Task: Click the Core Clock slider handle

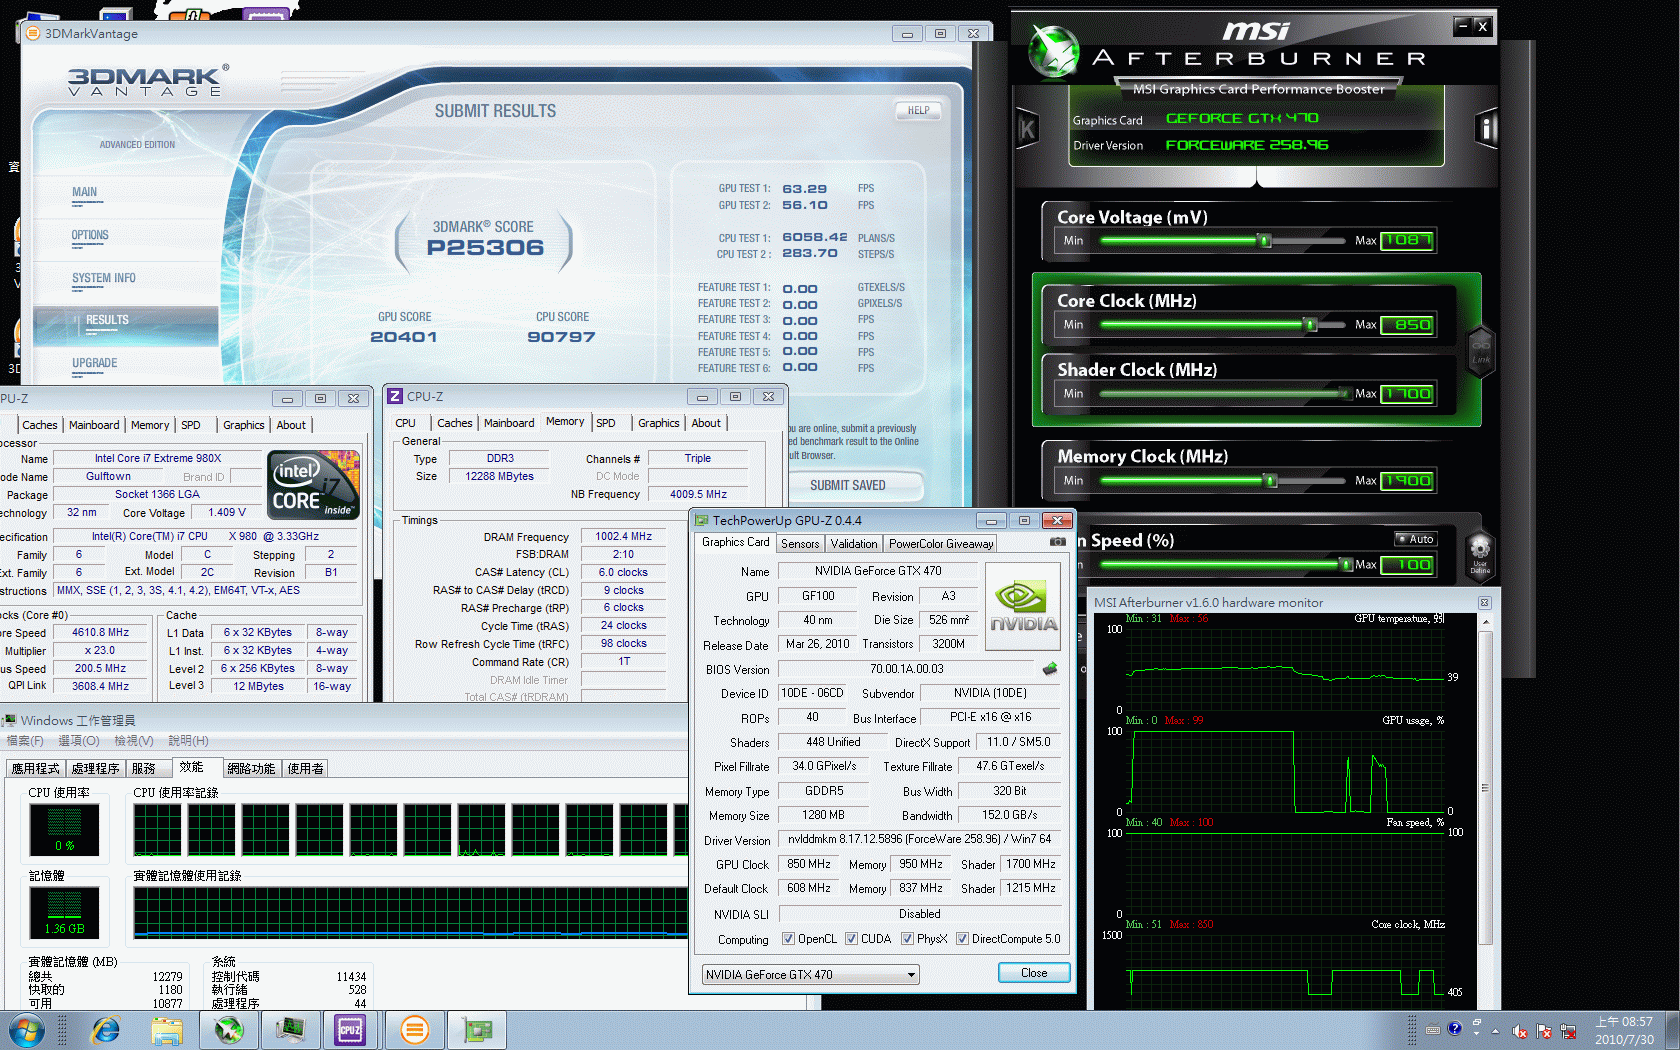Action: tap(1310, 325)
